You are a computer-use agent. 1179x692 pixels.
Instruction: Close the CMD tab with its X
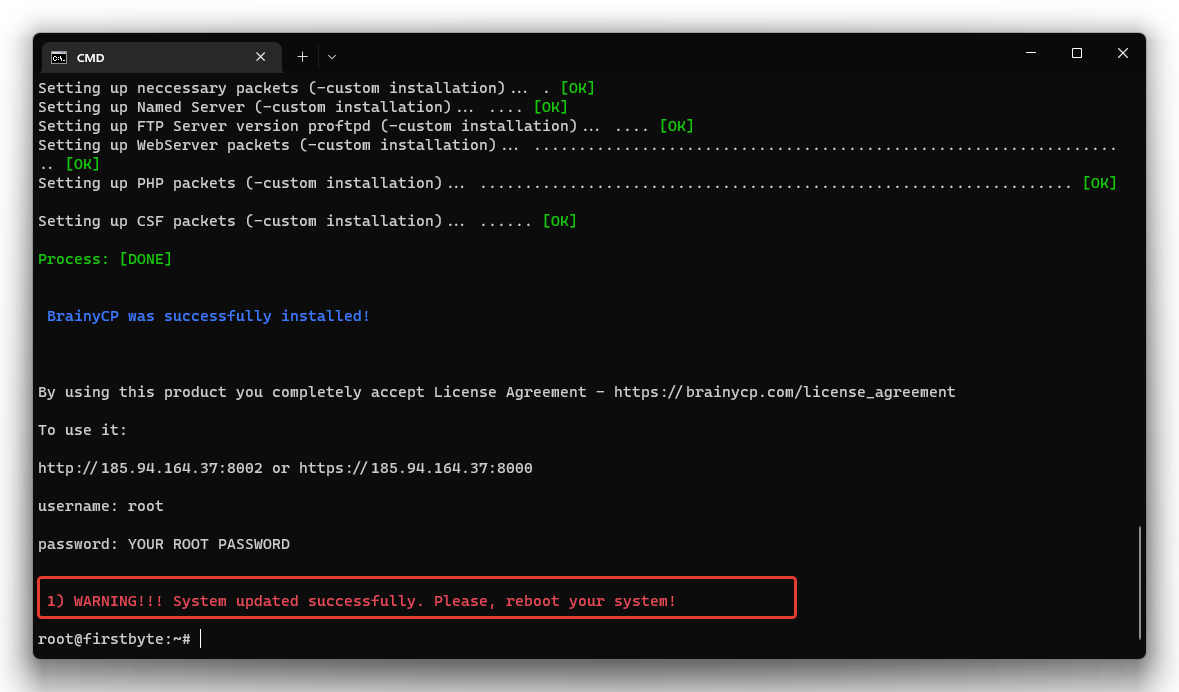point(260,57)
